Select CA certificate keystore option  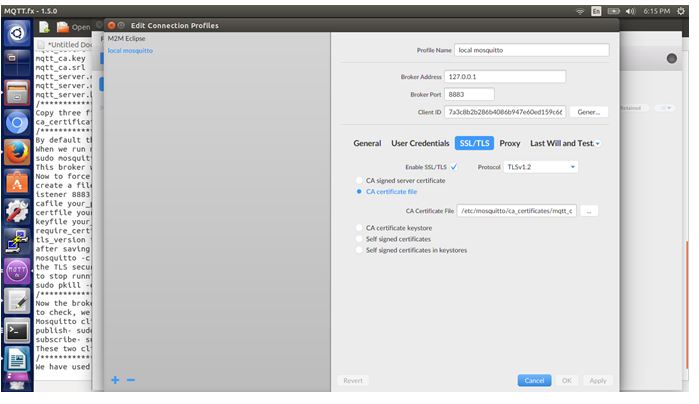(359, 228)
